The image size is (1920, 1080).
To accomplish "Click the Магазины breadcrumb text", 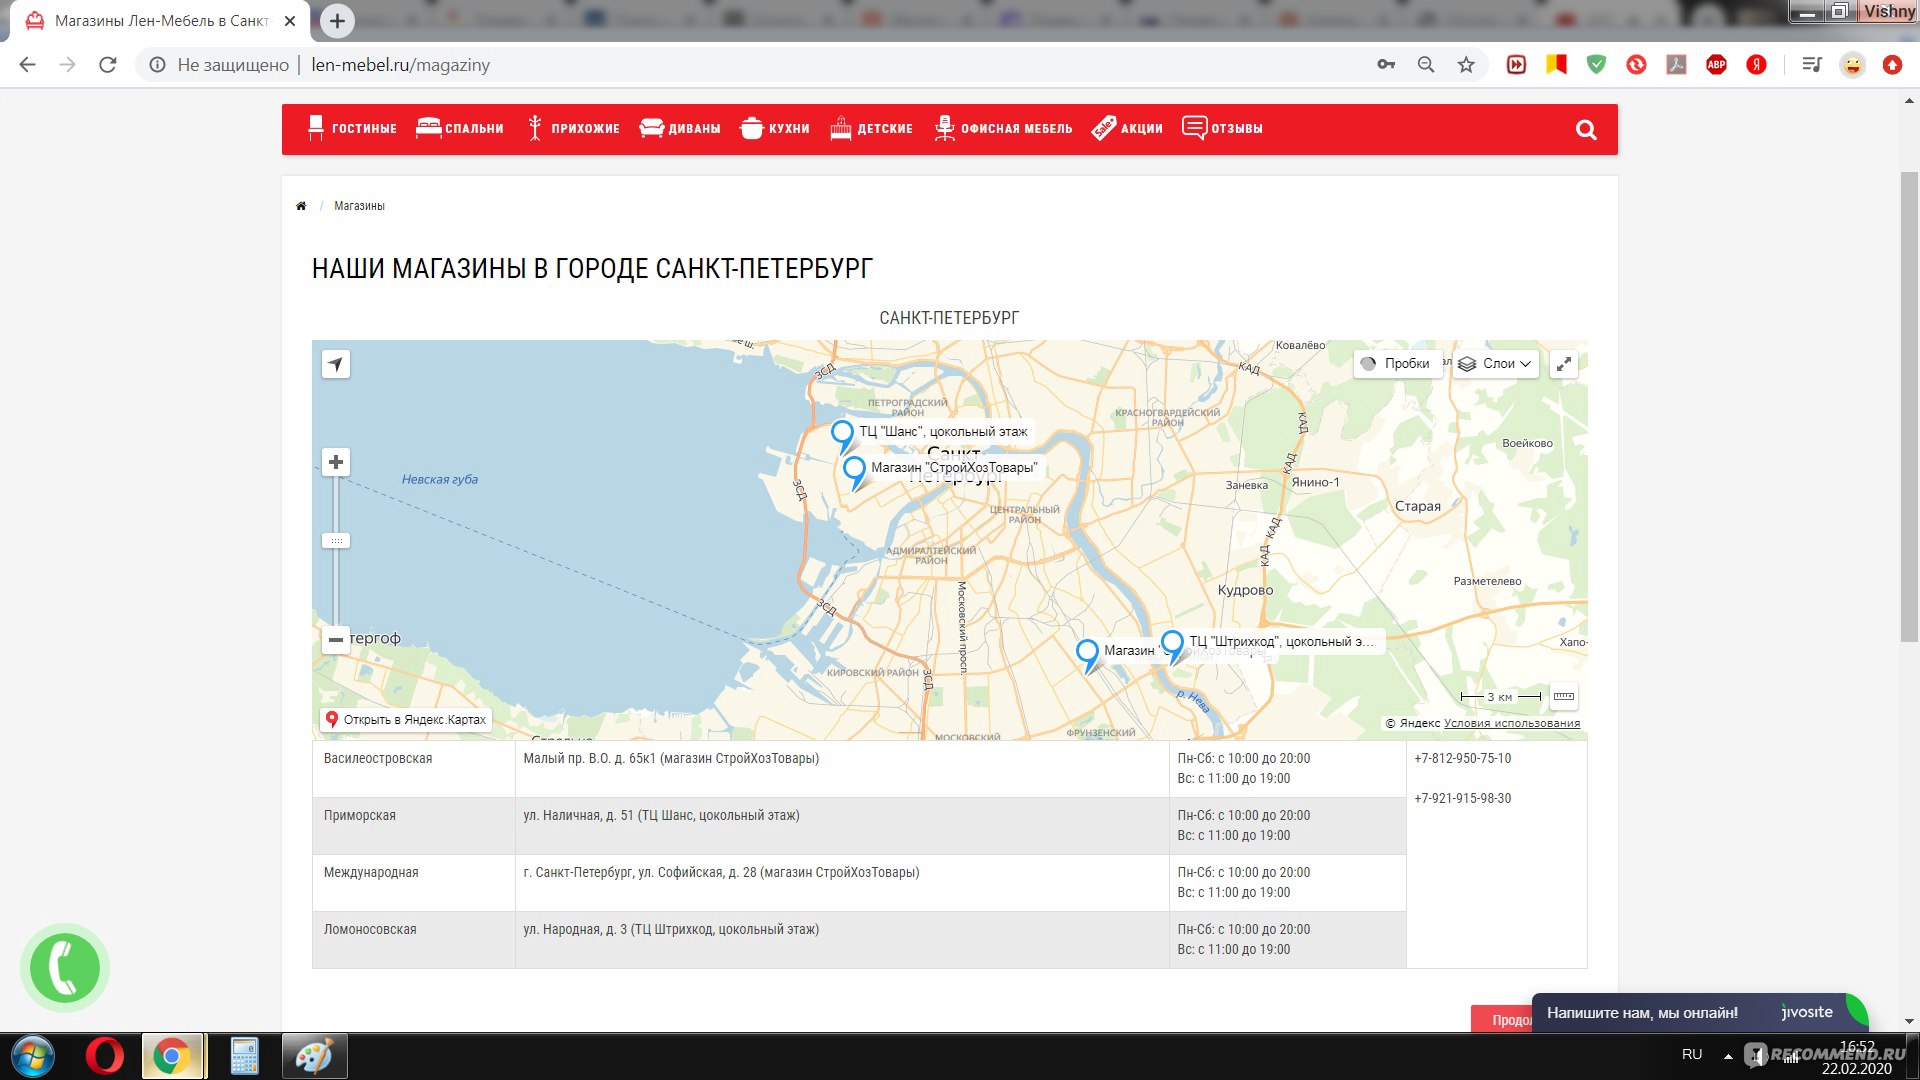I will tap(359, 206).
